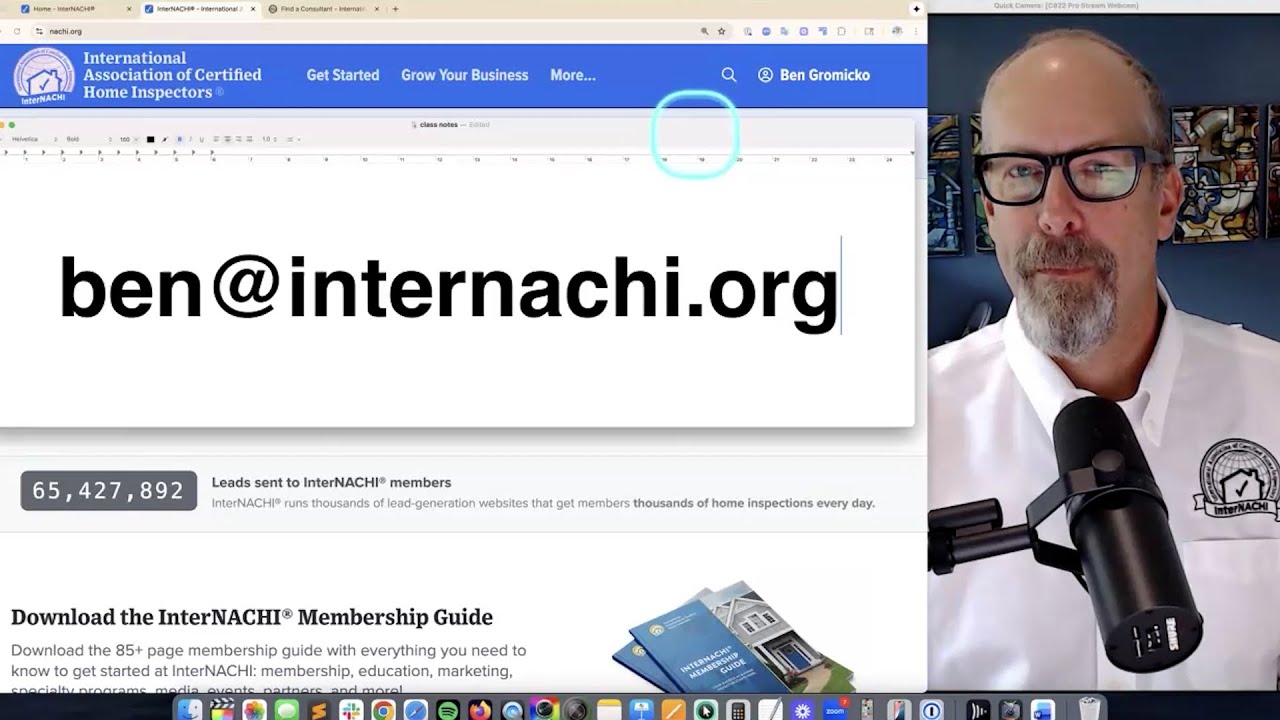Open Notes from the Dock
Screen dimensions: 1280x720
[x=609, y=710]
